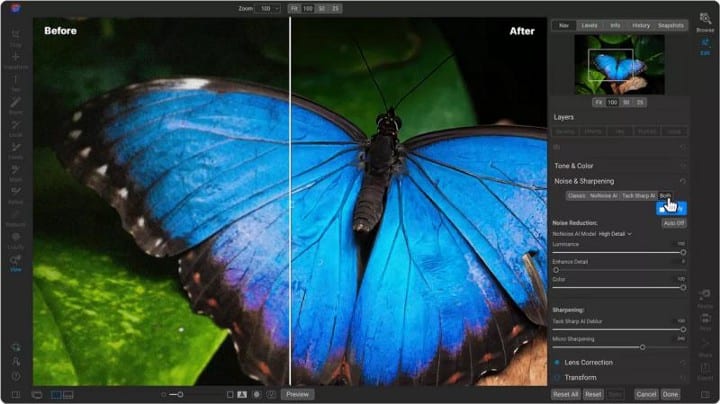Select the Text tool
Viewport: 720px width, 404px height.
tap(16, 82)
